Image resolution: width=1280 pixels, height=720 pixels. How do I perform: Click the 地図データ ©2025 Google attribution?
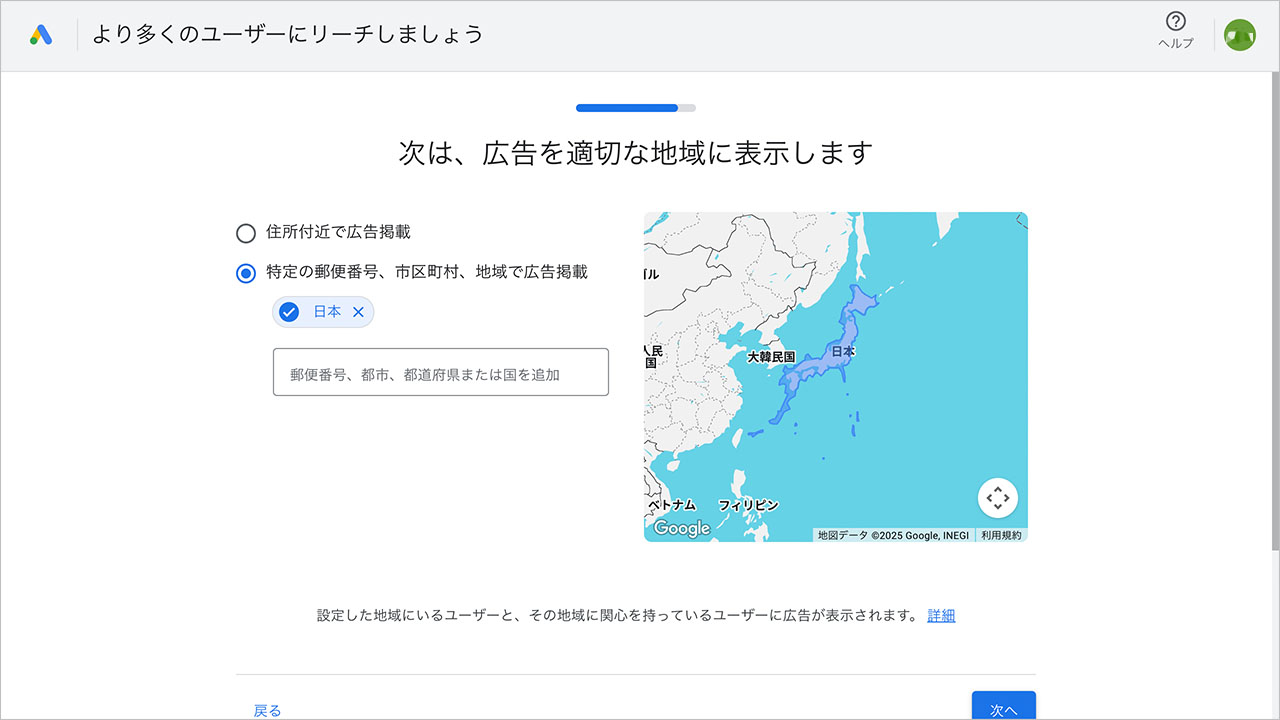(x=895, y=534)
